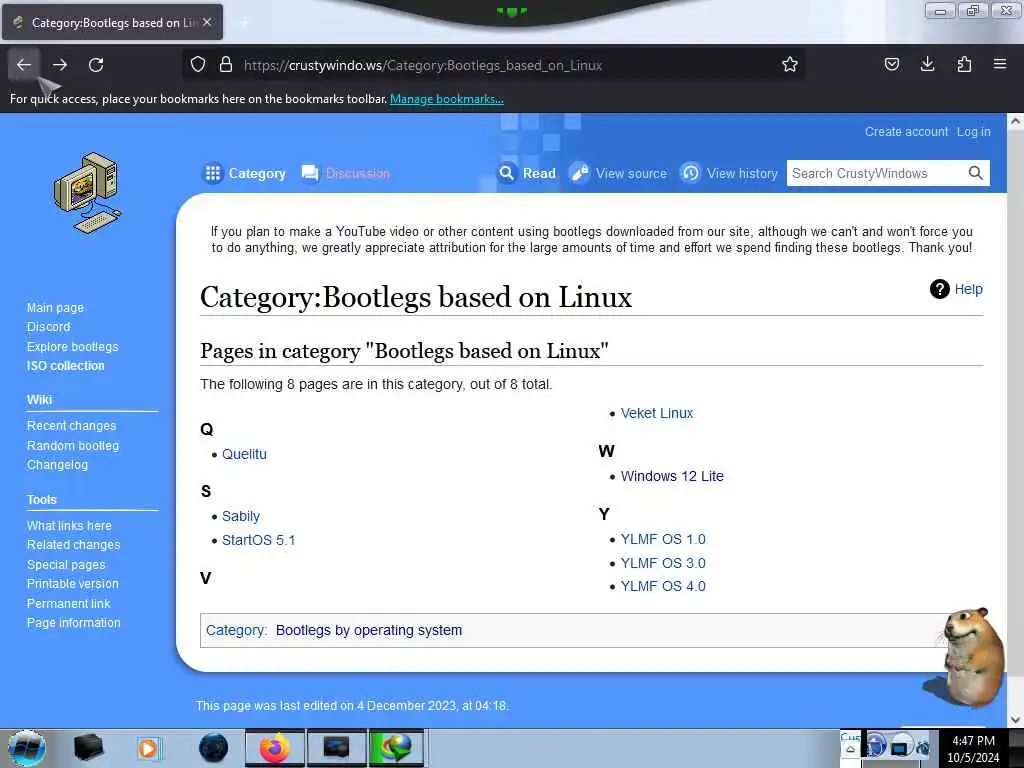Image resolution: width=1024 pixels, height=768 pixels.
Task: Click the Create account link
Action: click(x=906, y=132)
